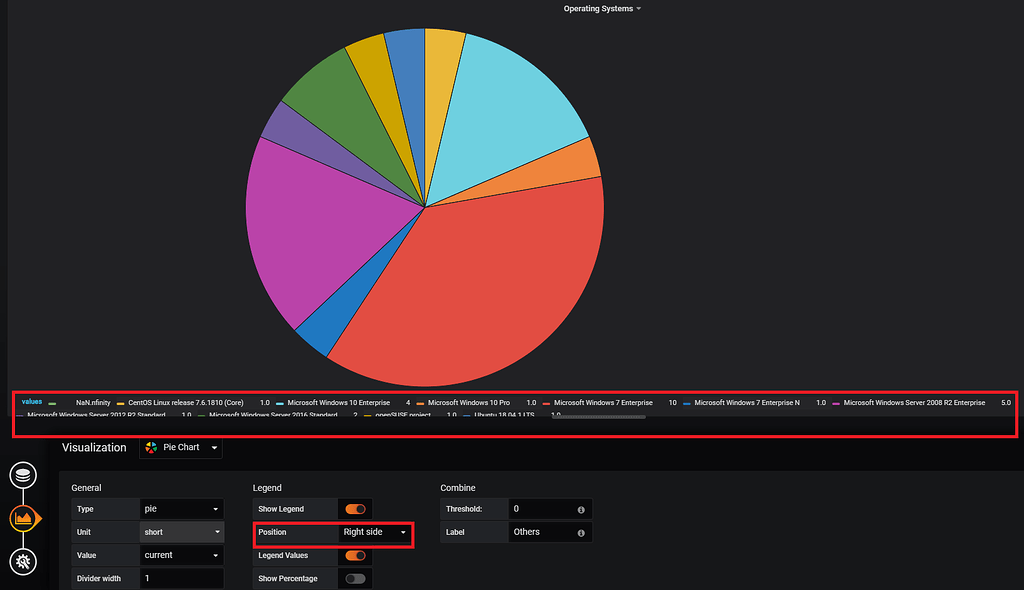Click the Visualization section label
The image size is (1024, 590).
95,448
